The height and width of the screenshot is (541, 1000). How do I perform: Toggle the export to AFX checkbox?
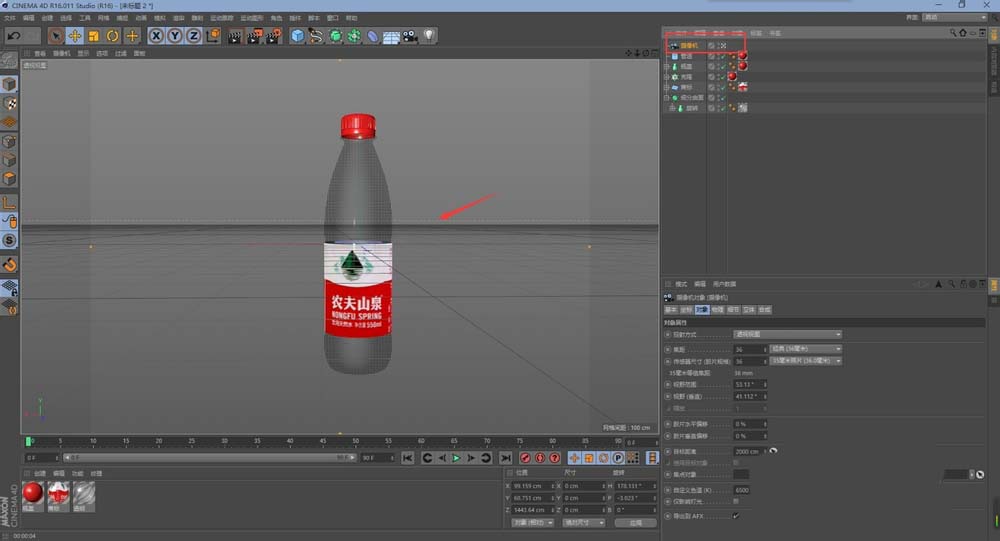tap(736, 516)
